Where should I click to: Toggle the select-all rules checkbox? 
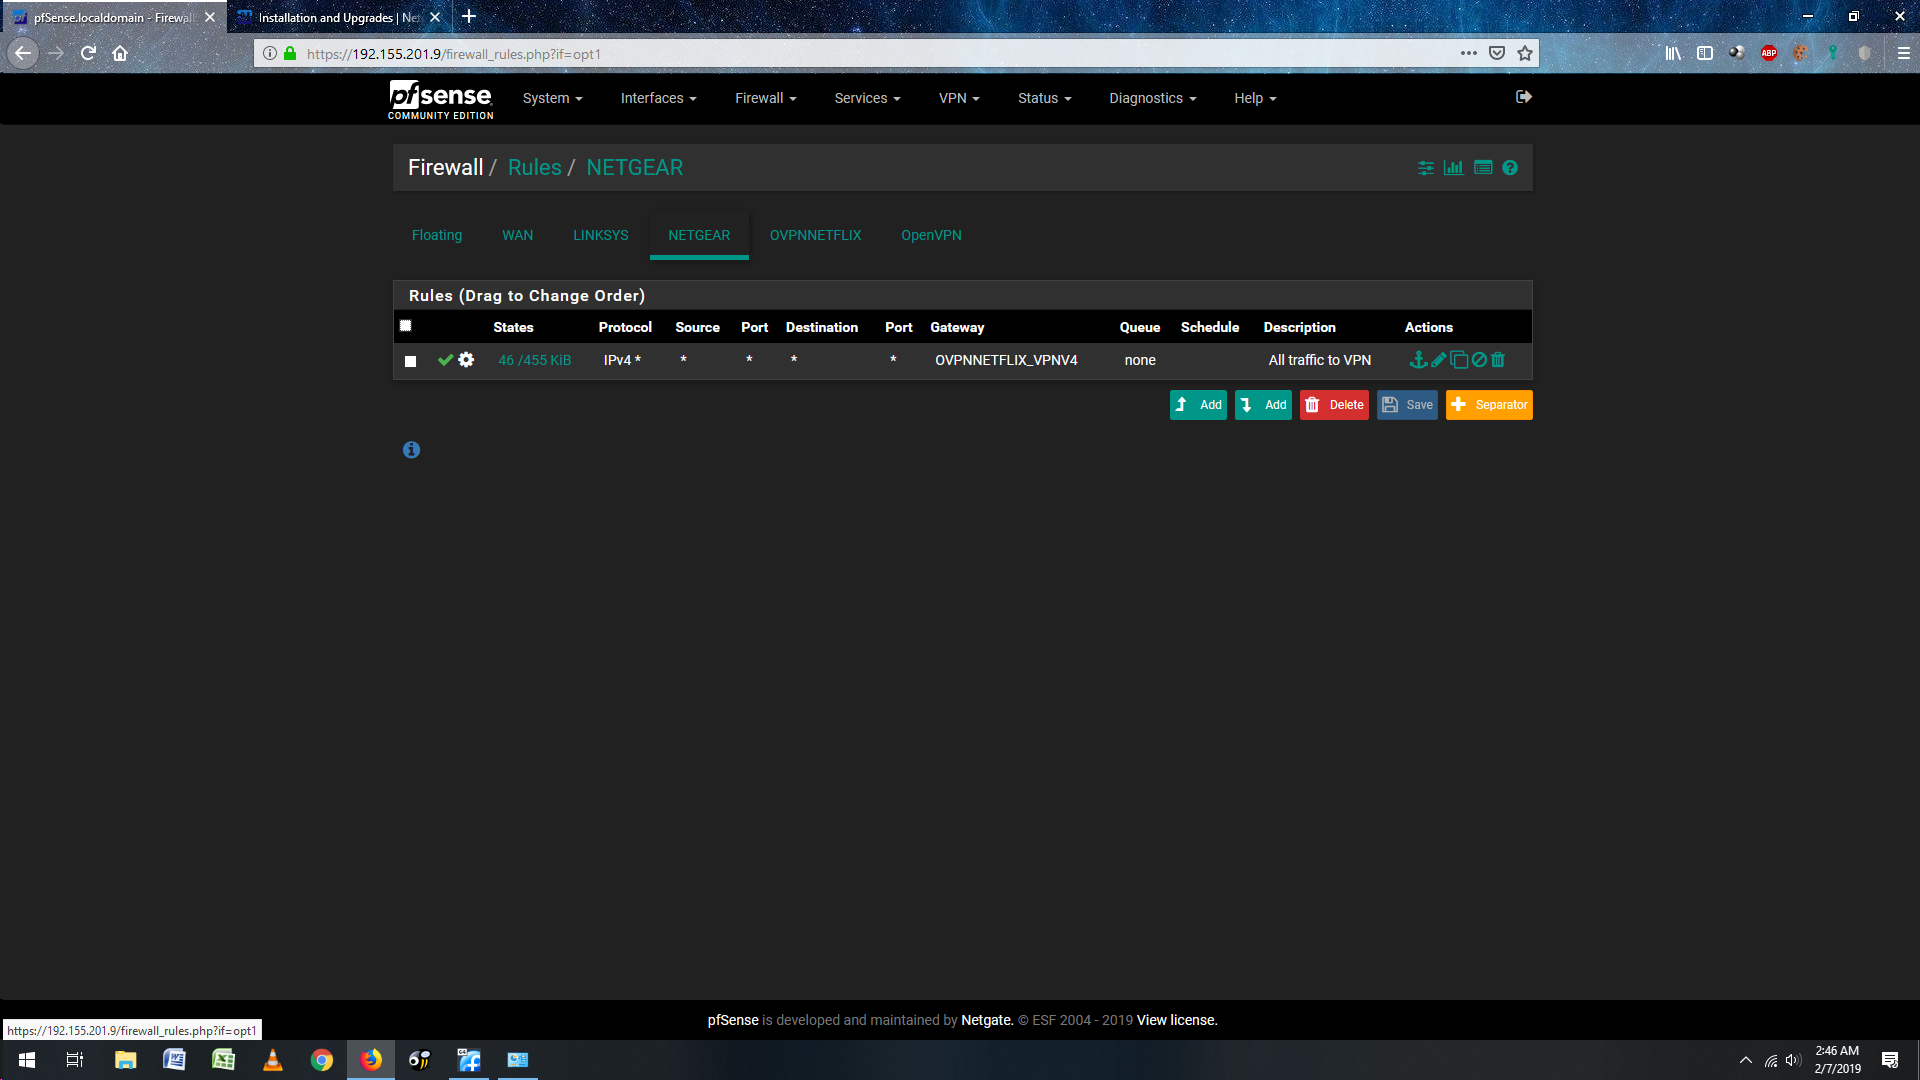406,326
